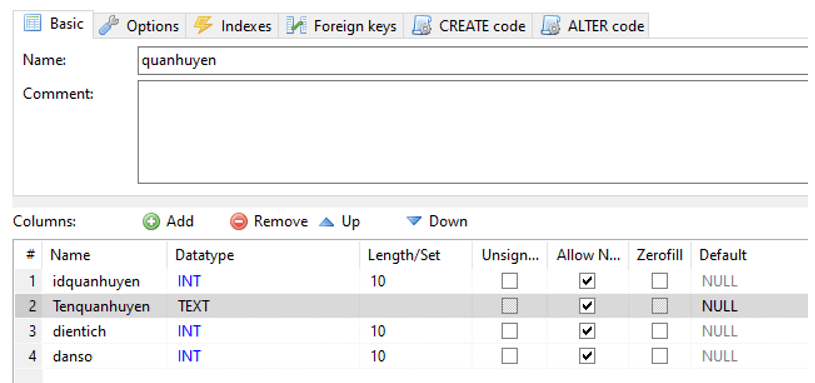Click the Foreign keys table icon

[x=296, y=25]
